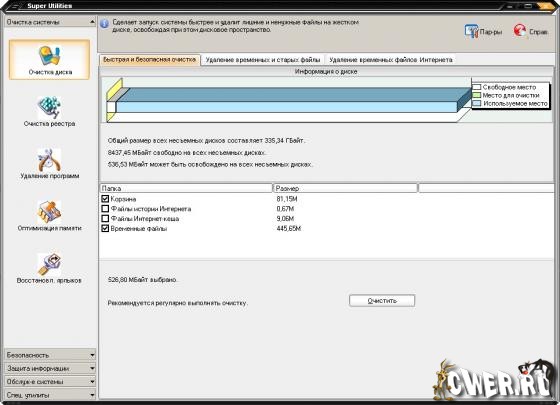Click the 0,67M size value
Image resolution: width=560 pixels, height=405 pixels.
click(x=285, y=209)
